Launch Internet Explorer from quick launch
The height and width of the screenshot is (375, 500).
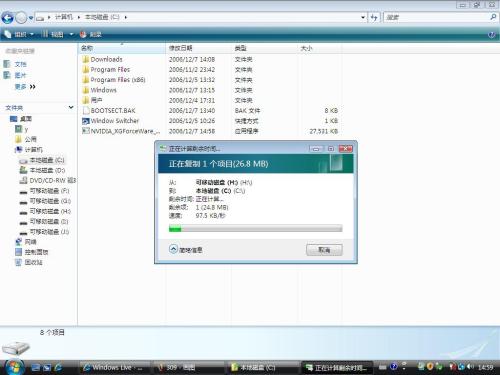click(58, 367)
